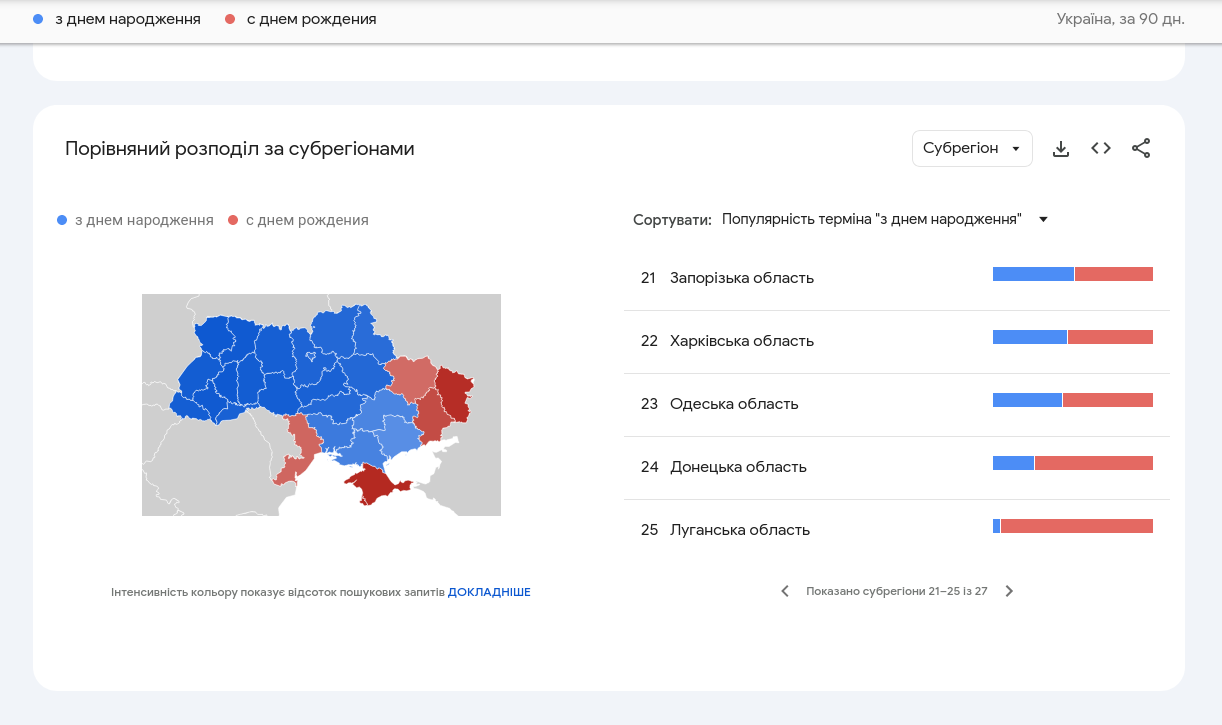Open Донецька область in the list
This screenshot has width=1222, height=725.
click(x=738, y=467)
